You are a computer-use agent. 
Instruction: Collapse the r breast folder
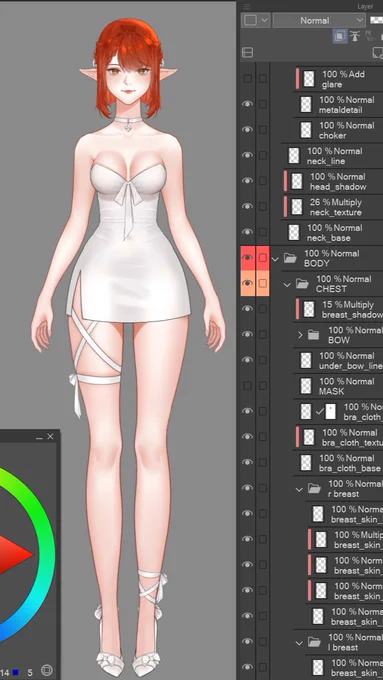(299, 489)
